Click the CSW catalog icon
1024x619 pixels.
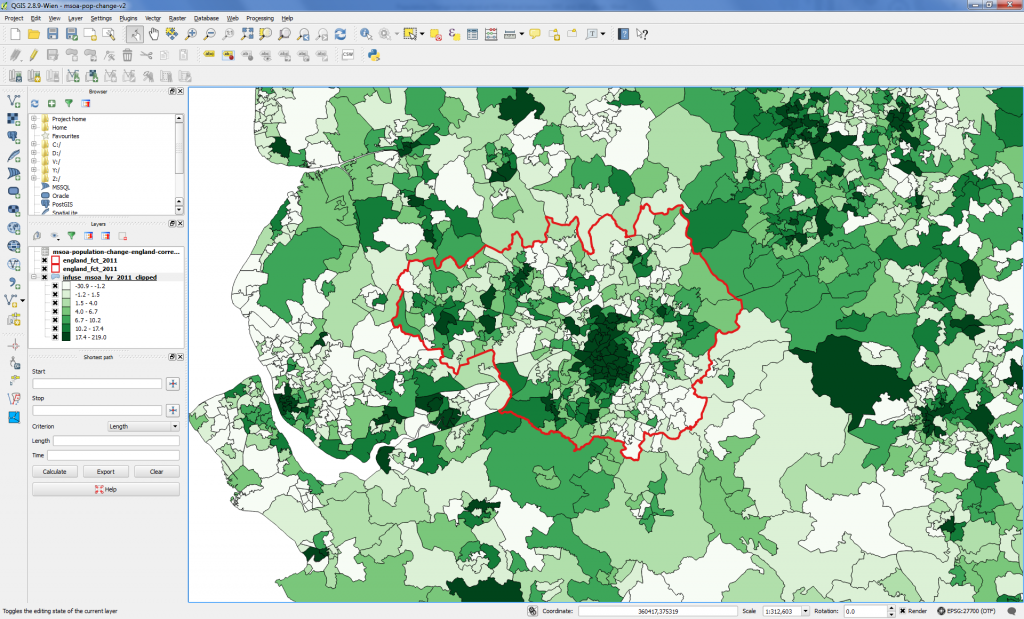[347, 56]
